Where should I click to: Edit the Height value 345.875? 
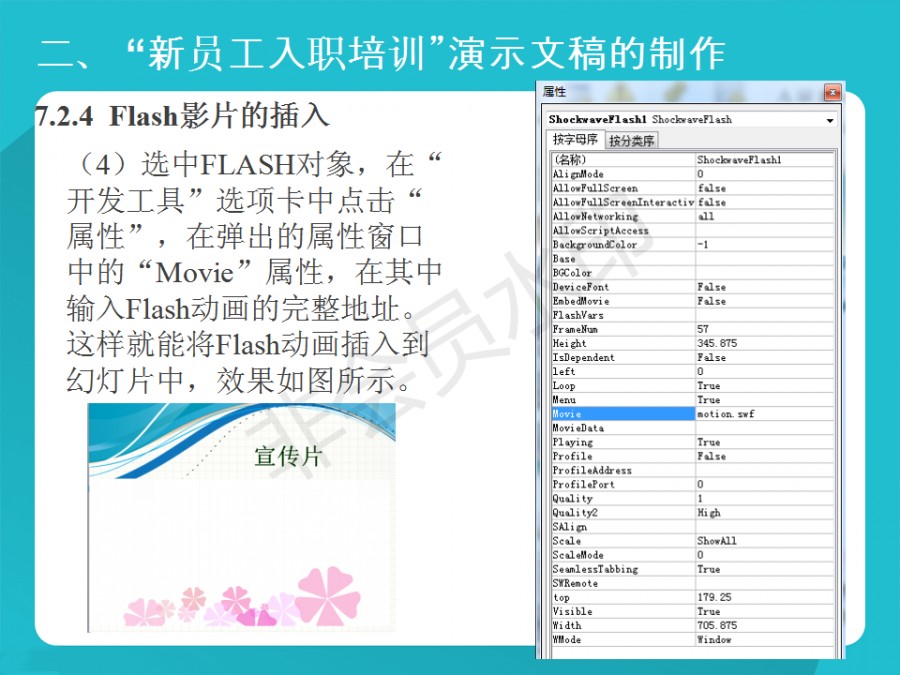tap(765, 343)
